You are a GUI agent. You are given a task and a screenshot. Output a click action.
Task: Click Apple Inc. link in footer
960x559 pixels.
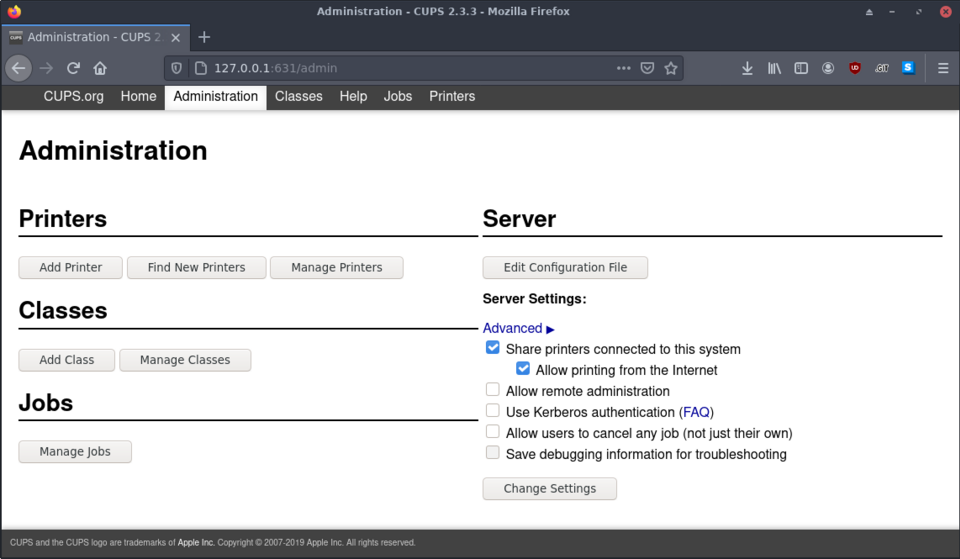coord(196,542)
